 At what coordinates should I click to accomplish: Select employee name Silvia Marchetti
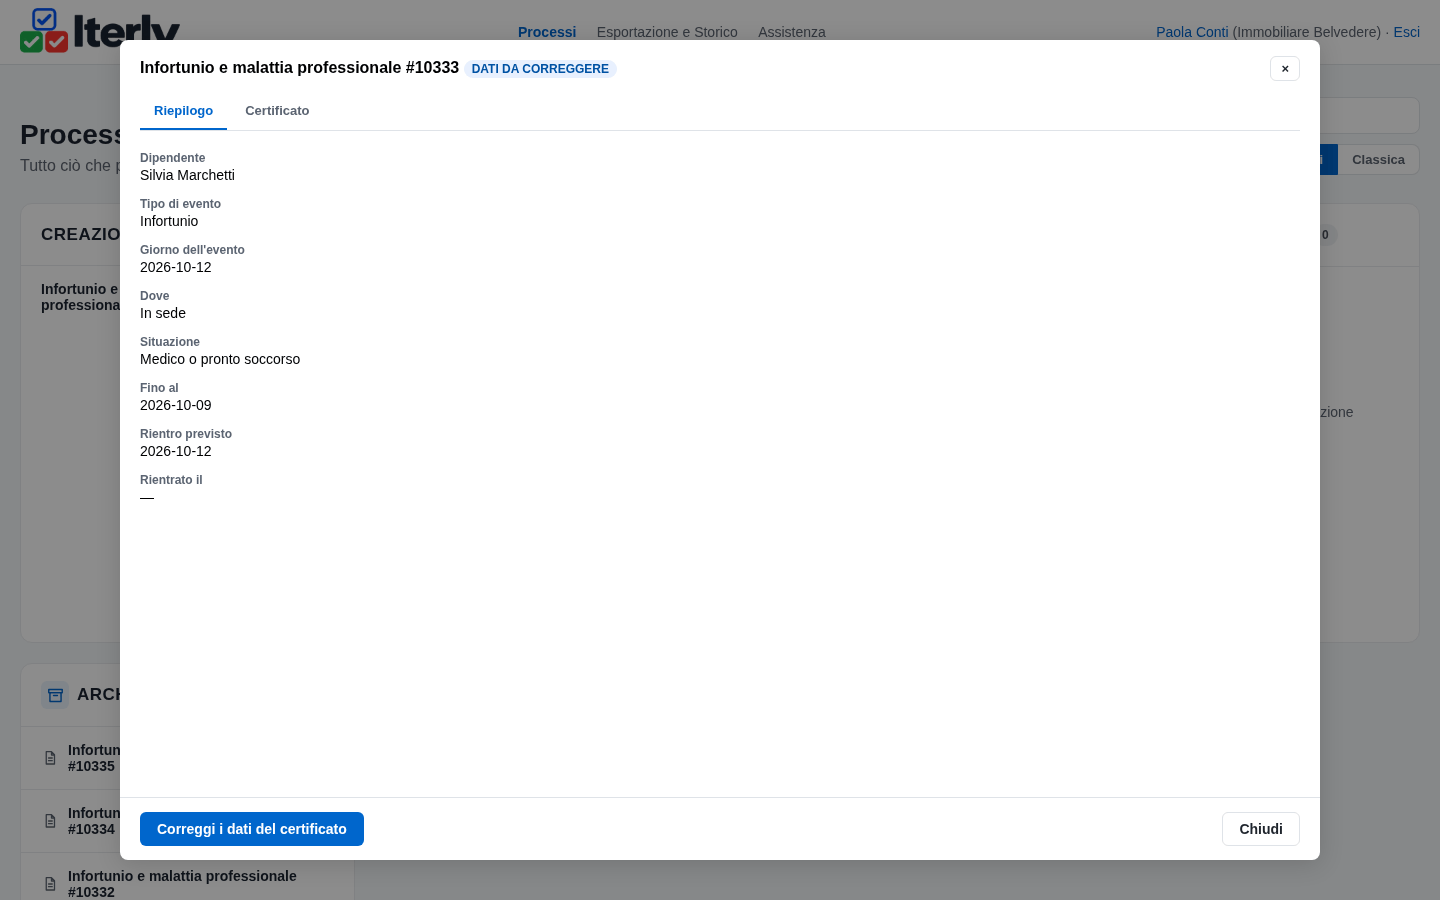pos(187,175)
